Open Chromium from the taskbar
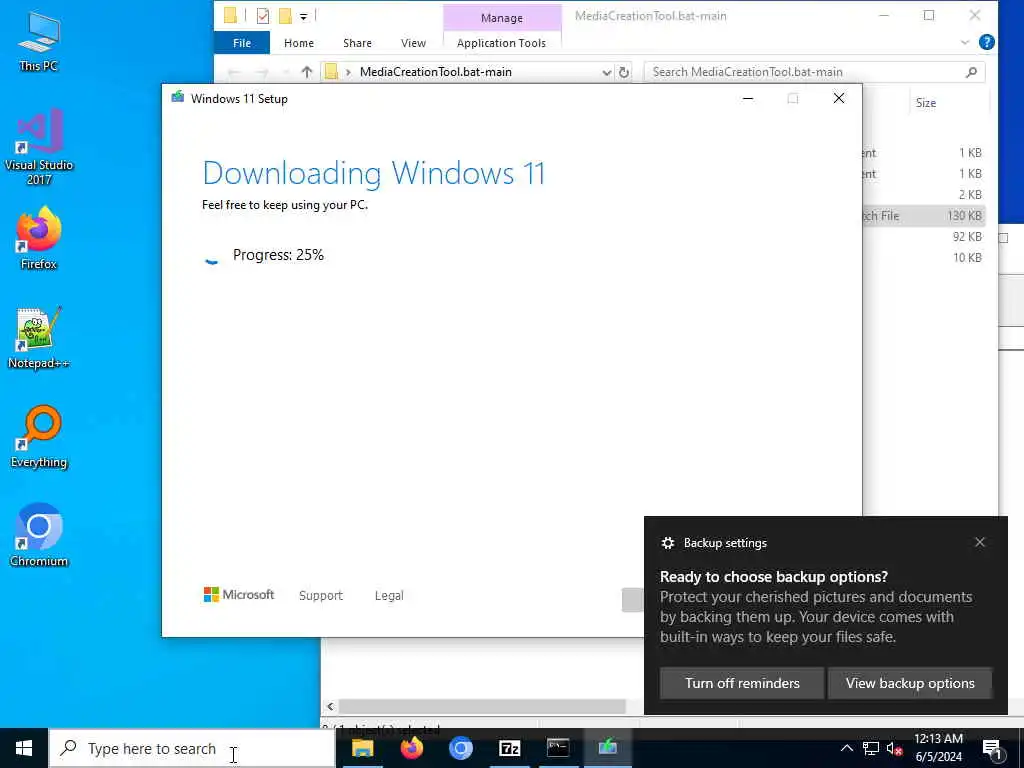The image size is (1024, 768). point(460,748)
